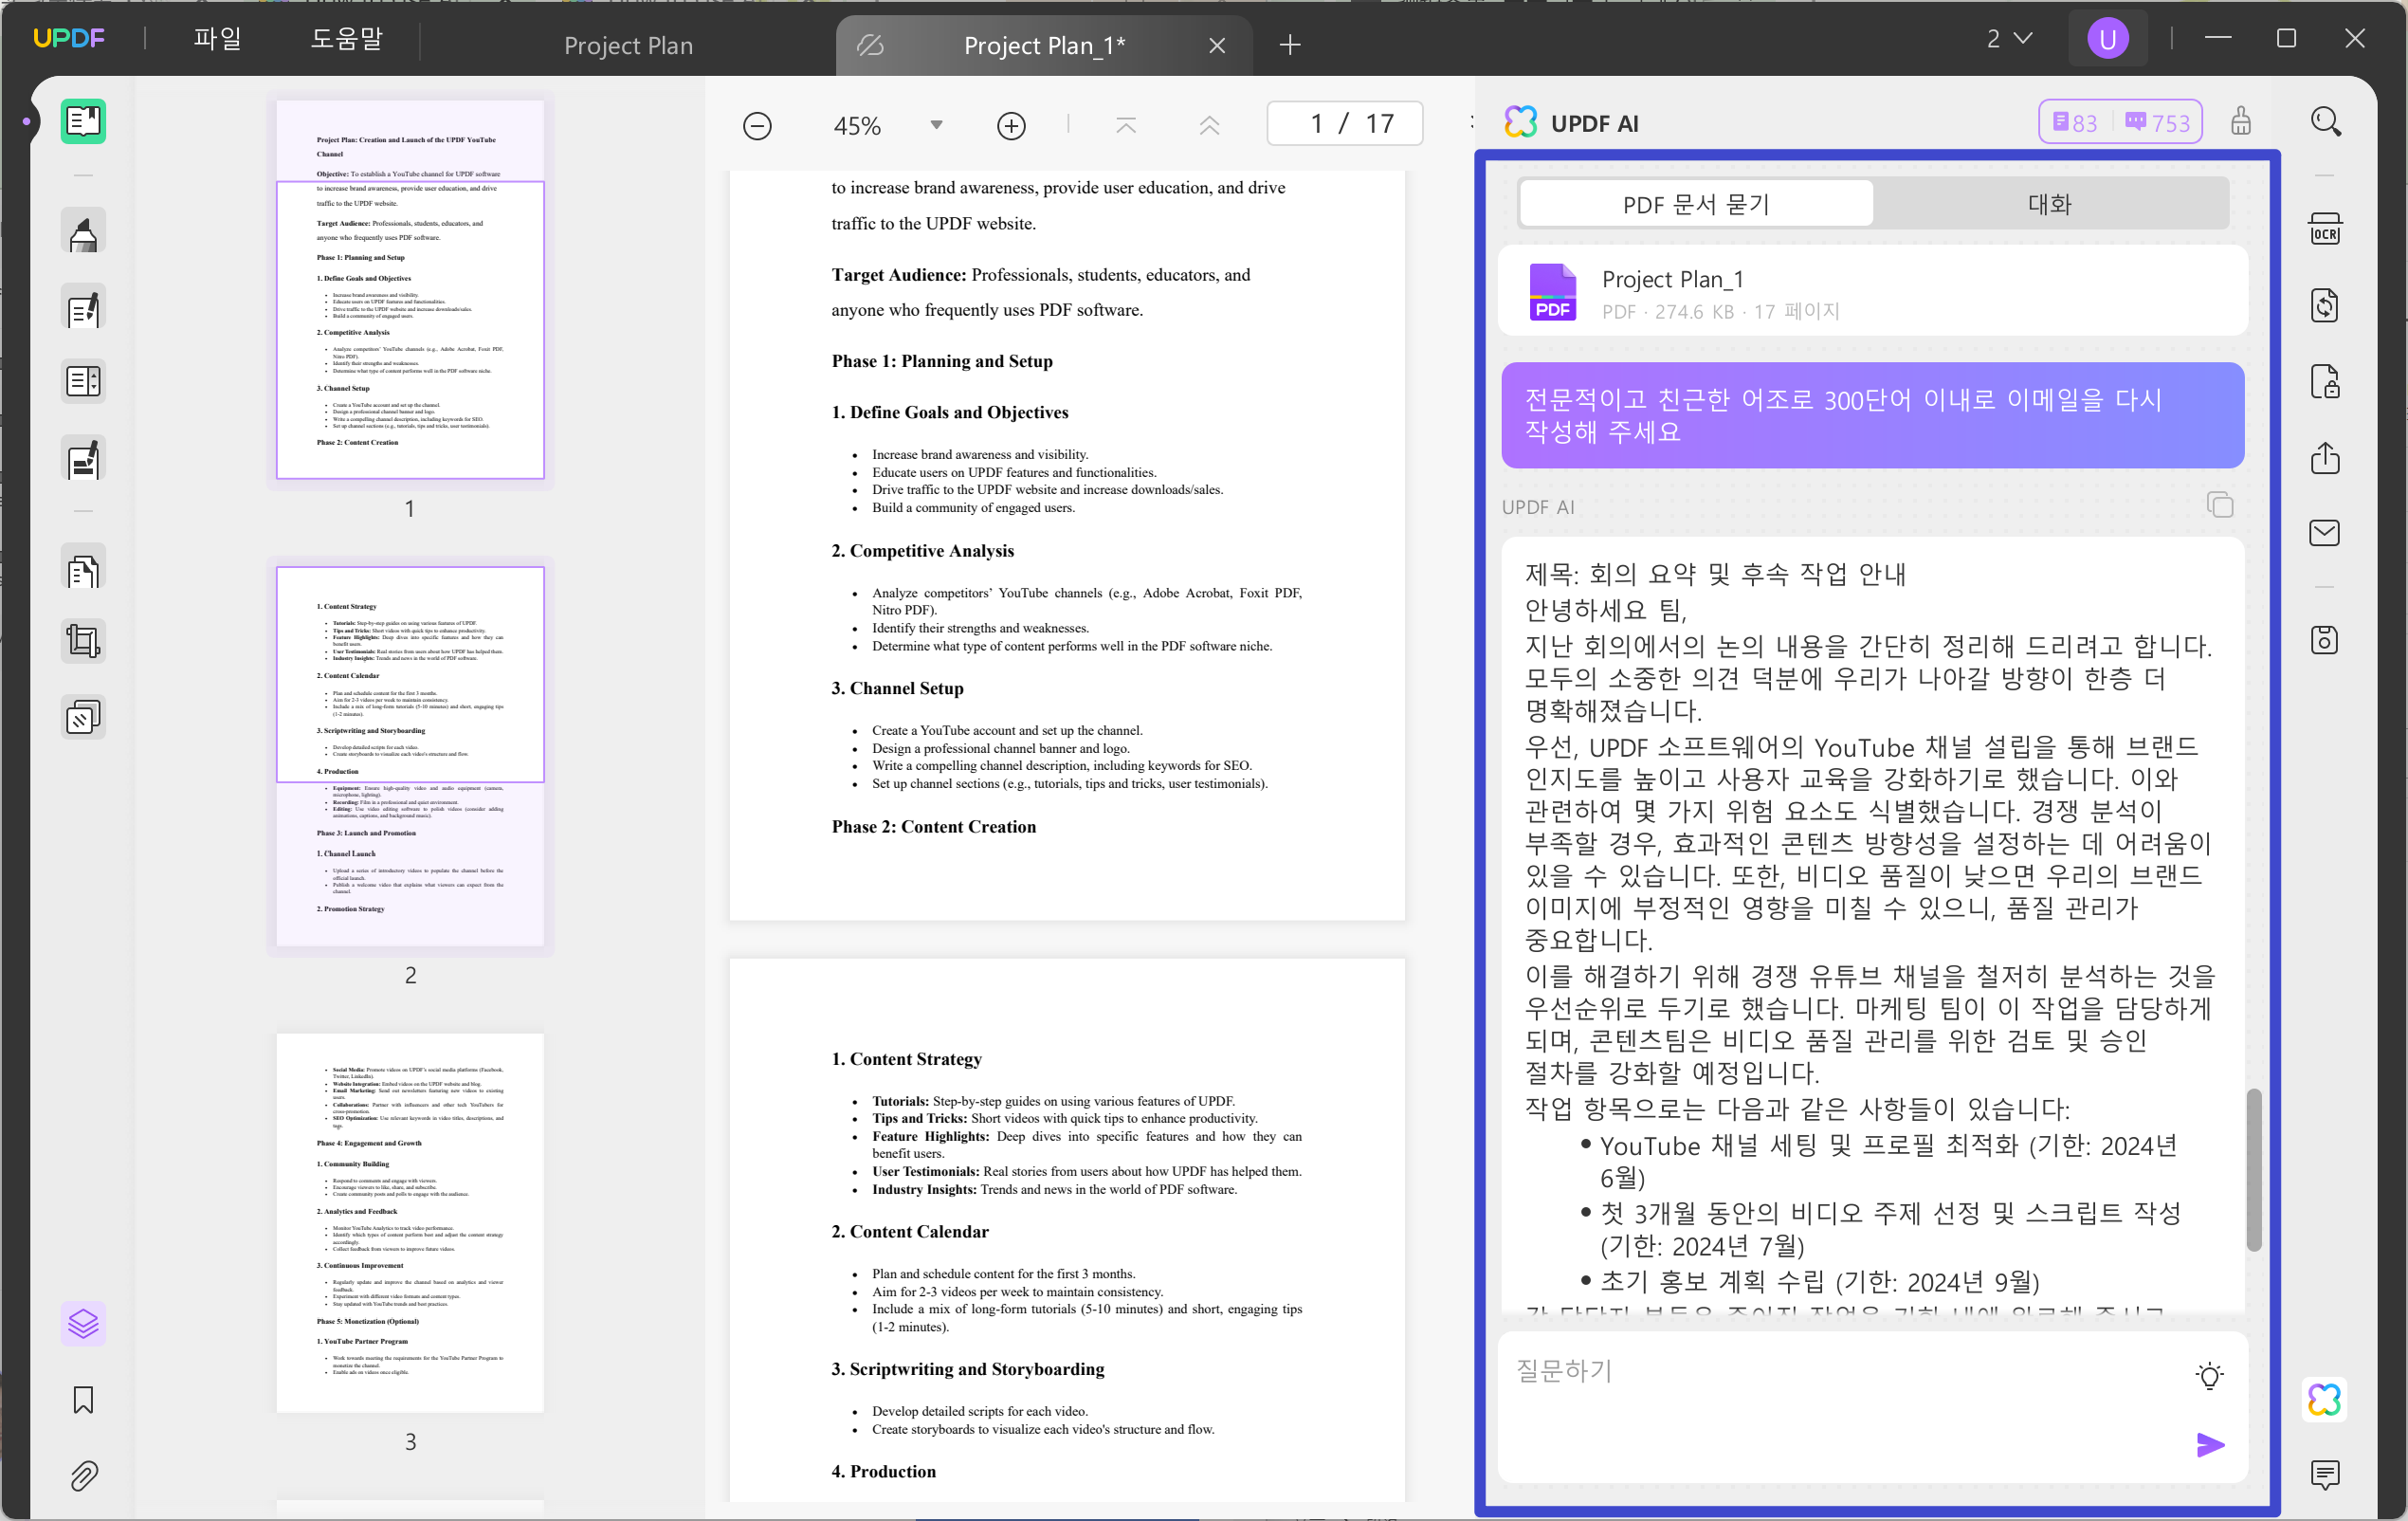
Task: Open the Crop Pages tool
Action: click(x=83, y=641)
